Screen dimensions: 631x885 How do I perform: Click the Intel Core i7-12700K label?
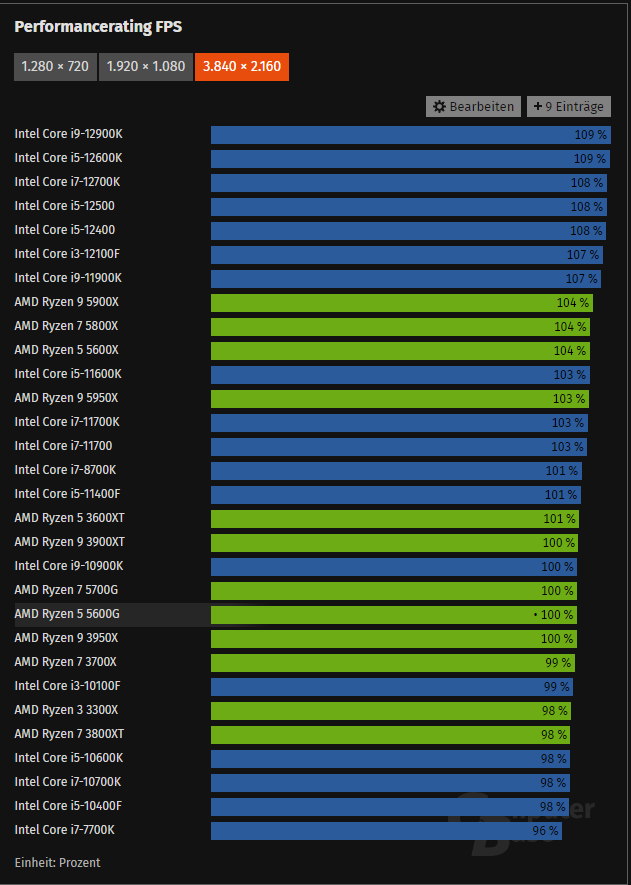[x=67, y=182]
